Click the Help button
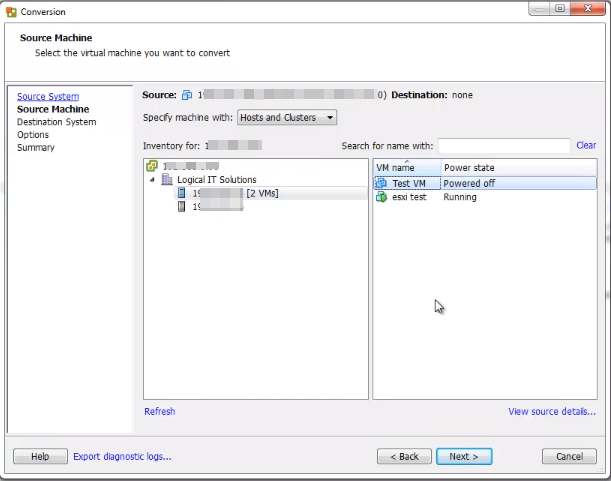The height and width of the screenshot is (481, 611). pos(40,456)
